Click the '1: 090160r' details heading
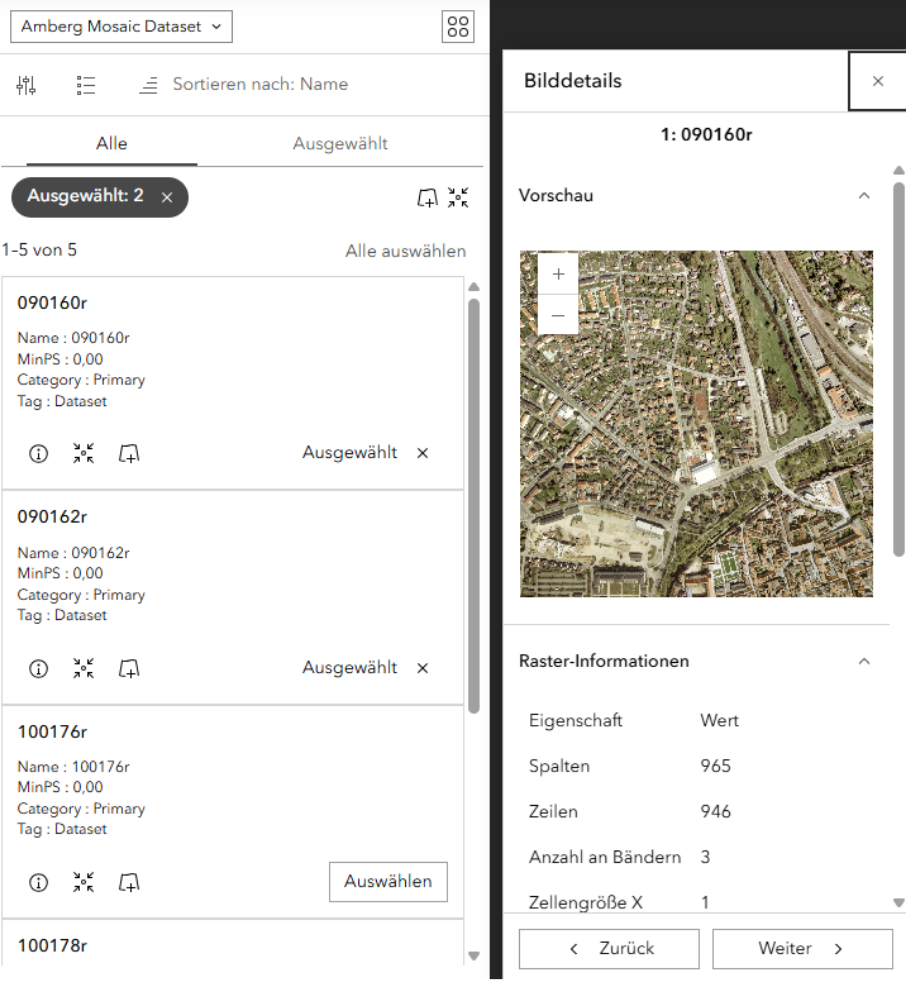This screenshot has width=906, height=981. tap(706, 135)
